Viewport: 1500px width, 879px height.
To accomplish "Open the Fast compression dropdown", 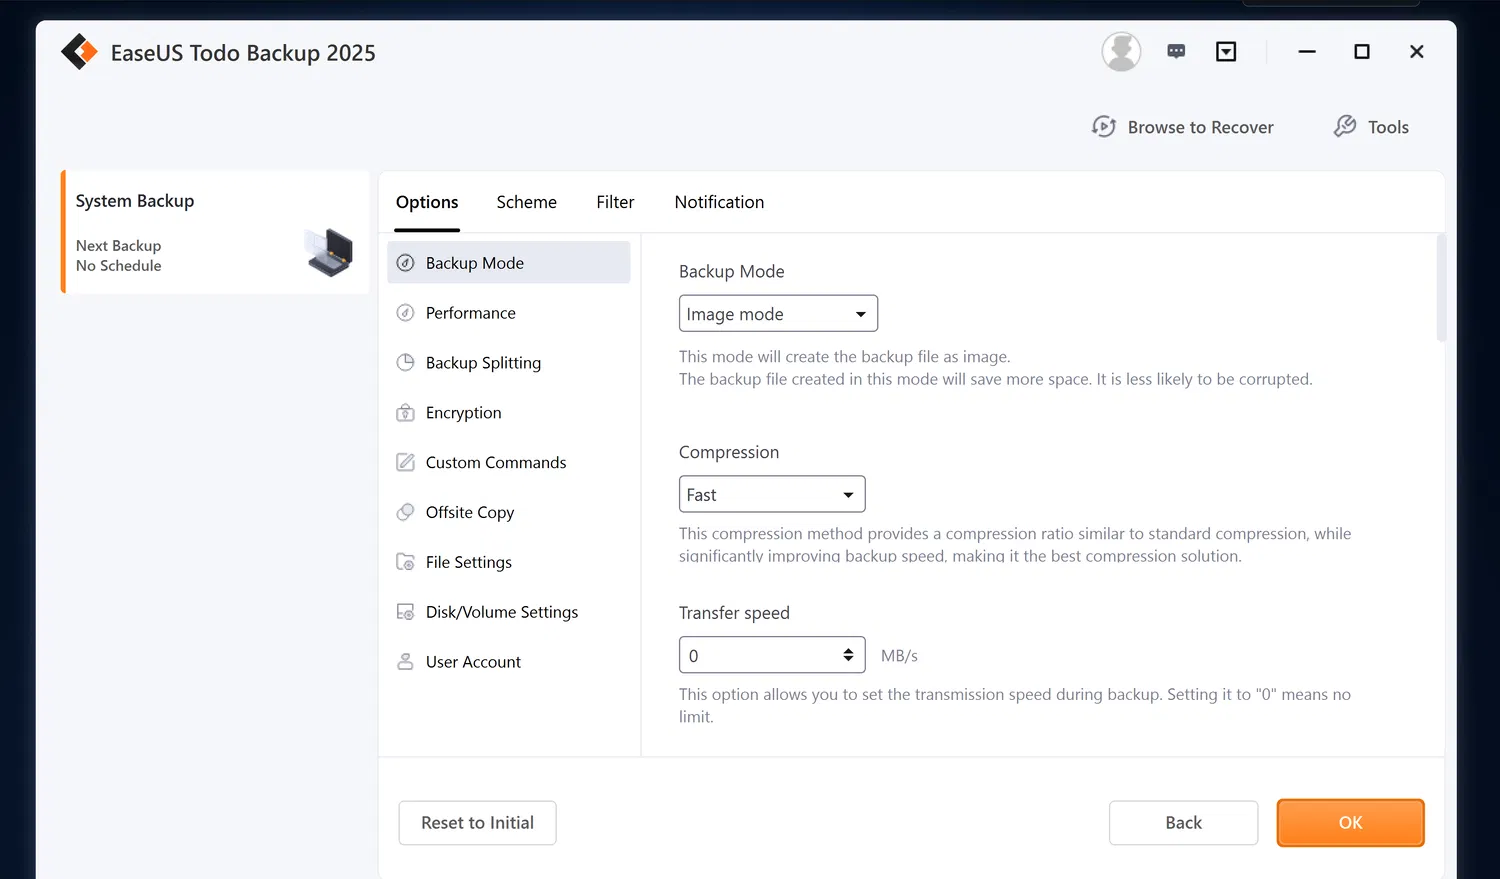I will tap(771, 495).
